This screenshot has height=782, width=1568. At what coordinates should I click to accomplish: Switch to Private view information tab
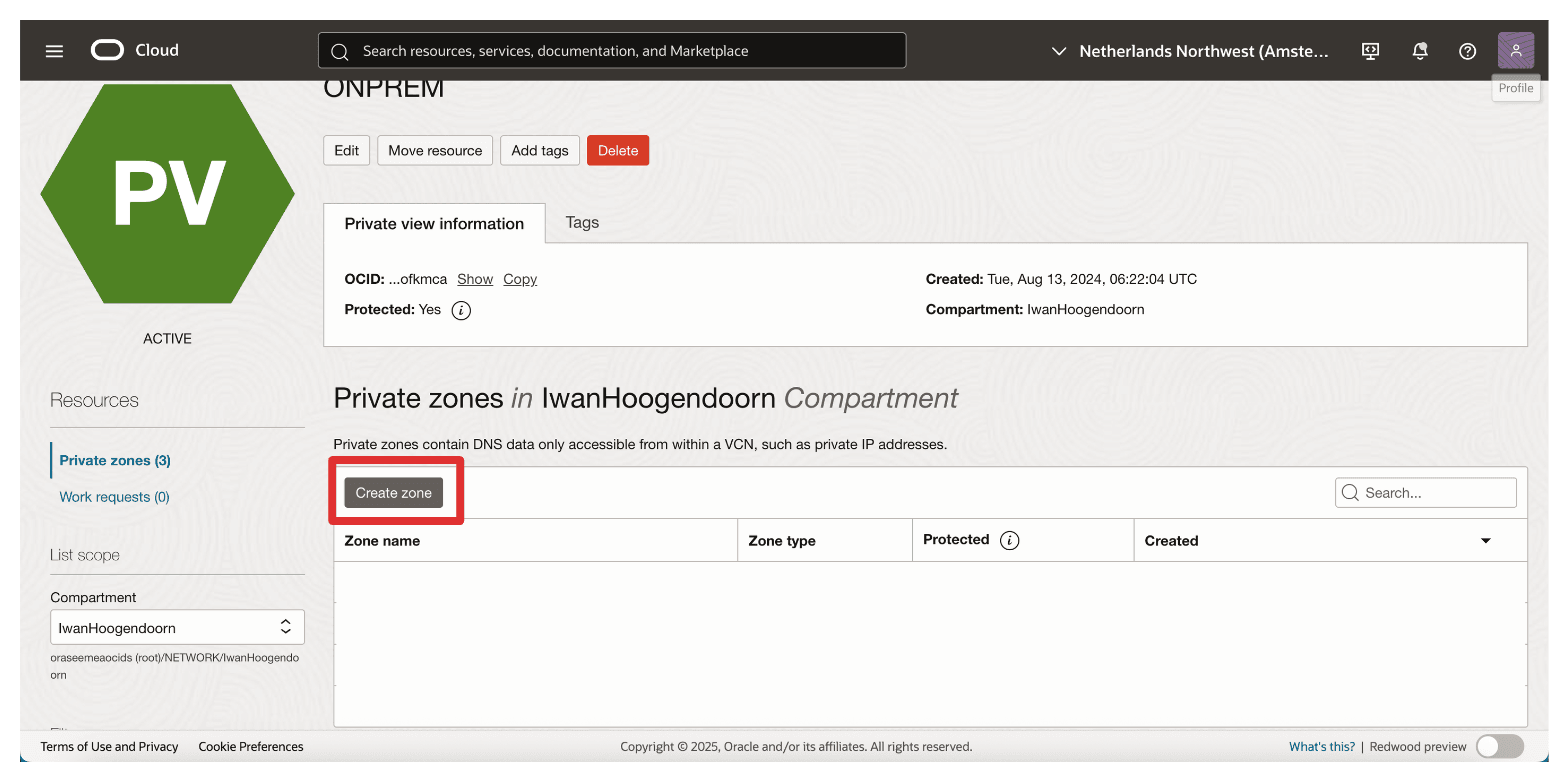[x=434, y=224]
